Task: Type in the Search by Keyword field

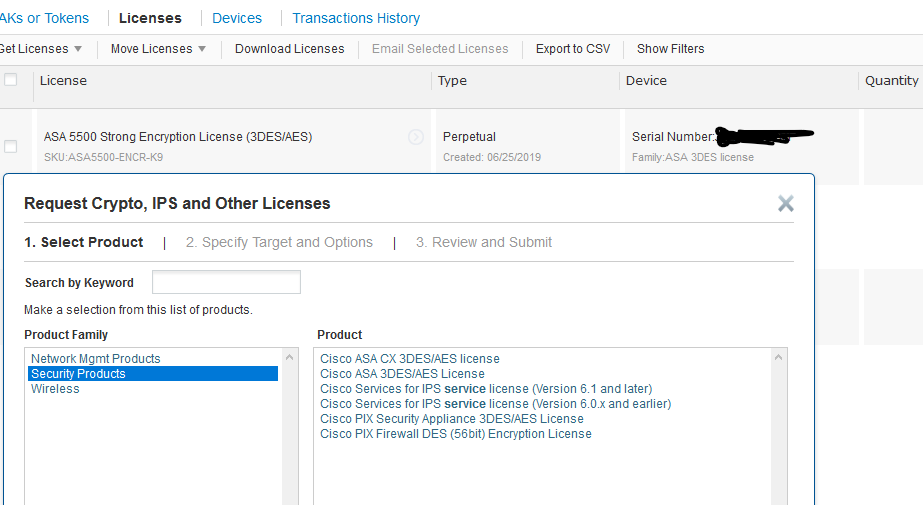Action: coord(226,282)
